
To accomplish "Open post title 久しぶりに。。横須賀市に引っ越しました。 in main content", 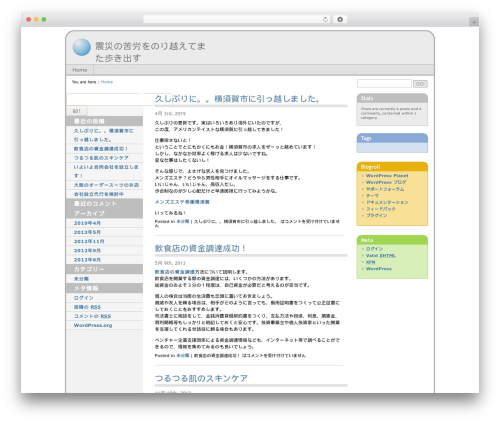I will [238, 99].
